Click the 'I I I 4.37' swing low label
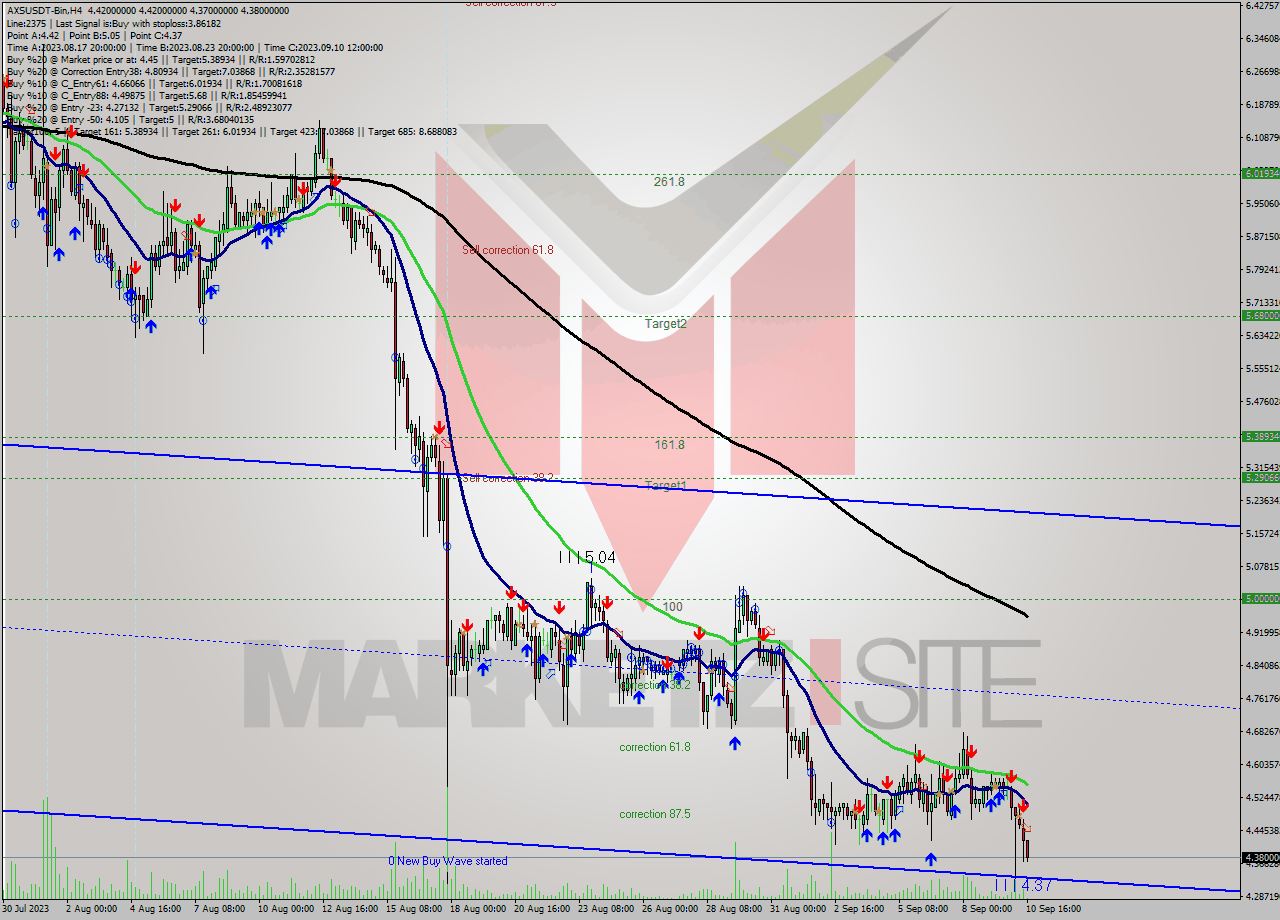Screen dimensions: 1280x920 pos(1024,886)
